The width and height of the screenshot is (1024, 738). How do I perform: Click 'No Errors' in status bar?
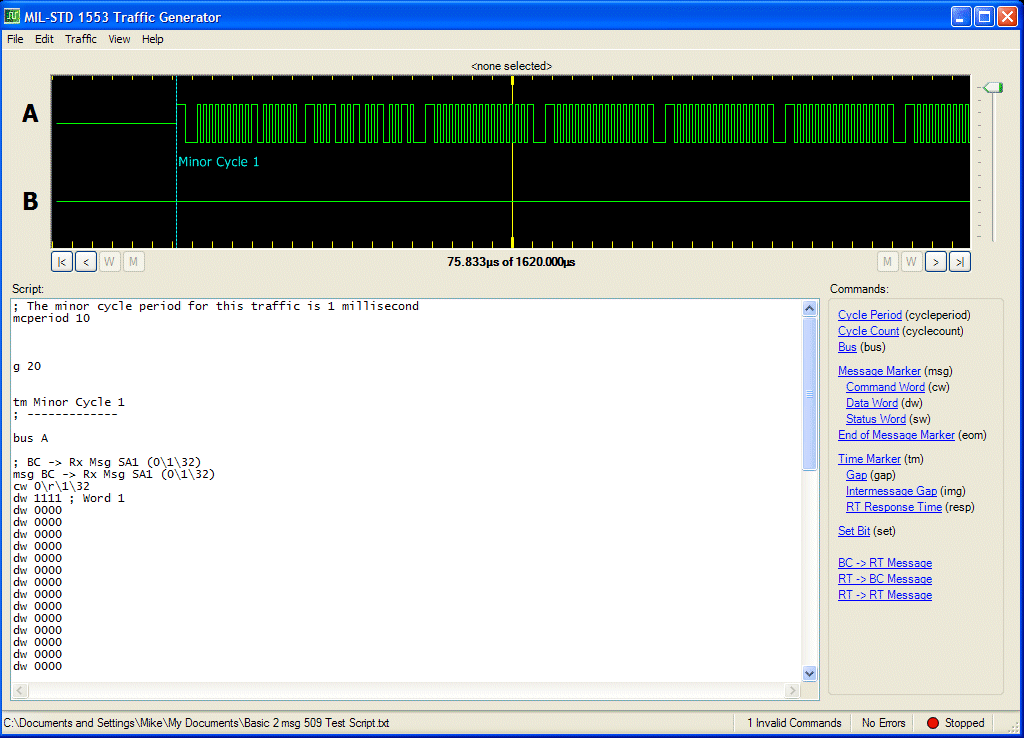click(x=884, y=723)
